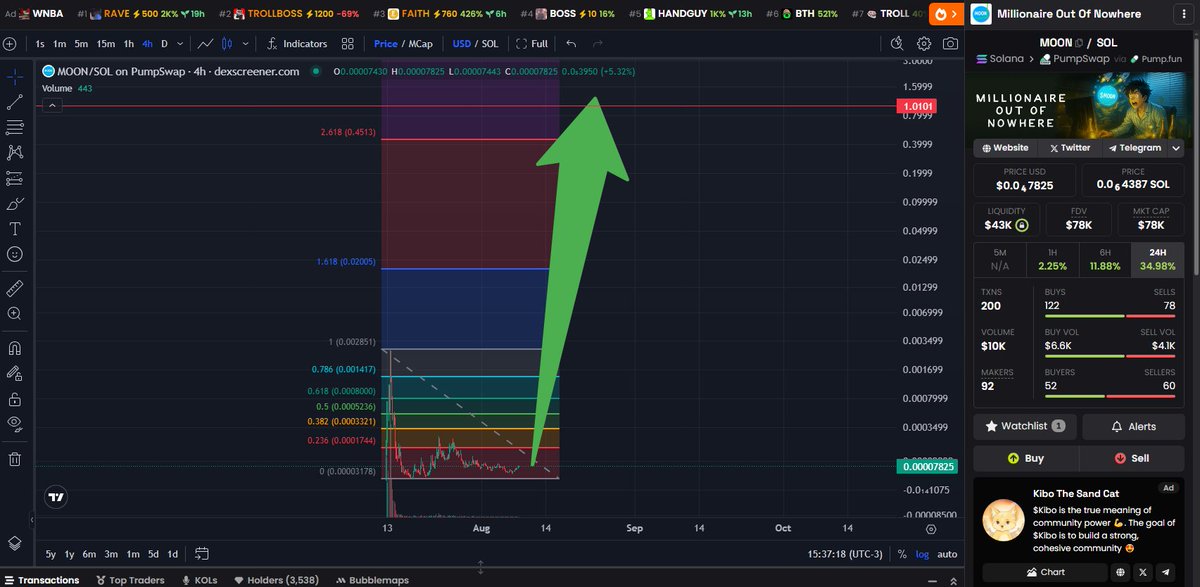The image size is (1200, 587).
Task: Delete drawings with the trash icon
Action: (x=15, y=459)
